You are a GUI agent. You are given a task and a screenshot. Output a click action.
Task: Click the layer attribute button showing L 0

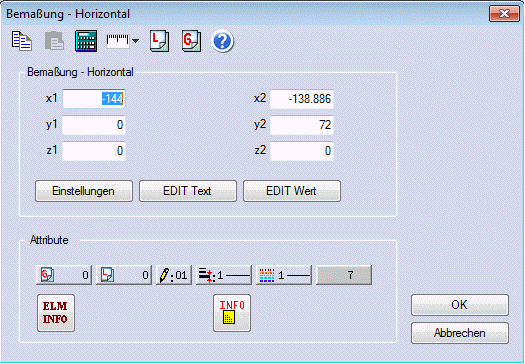tap(124, 275)
